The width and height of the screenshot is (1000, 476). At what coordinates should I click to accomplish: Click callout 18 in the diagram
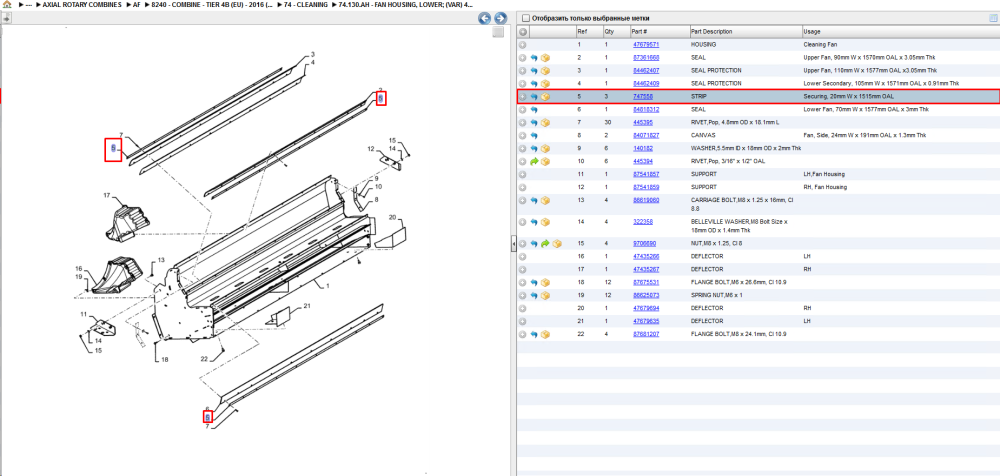point(165,360)
